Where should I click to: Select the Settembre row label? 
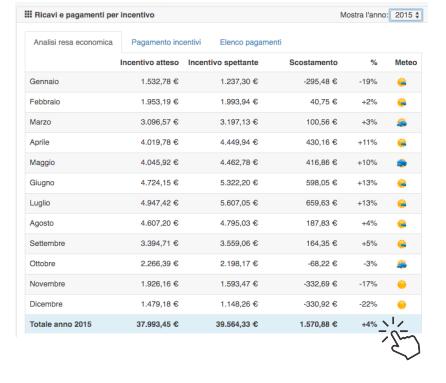[x=47, y=243]
